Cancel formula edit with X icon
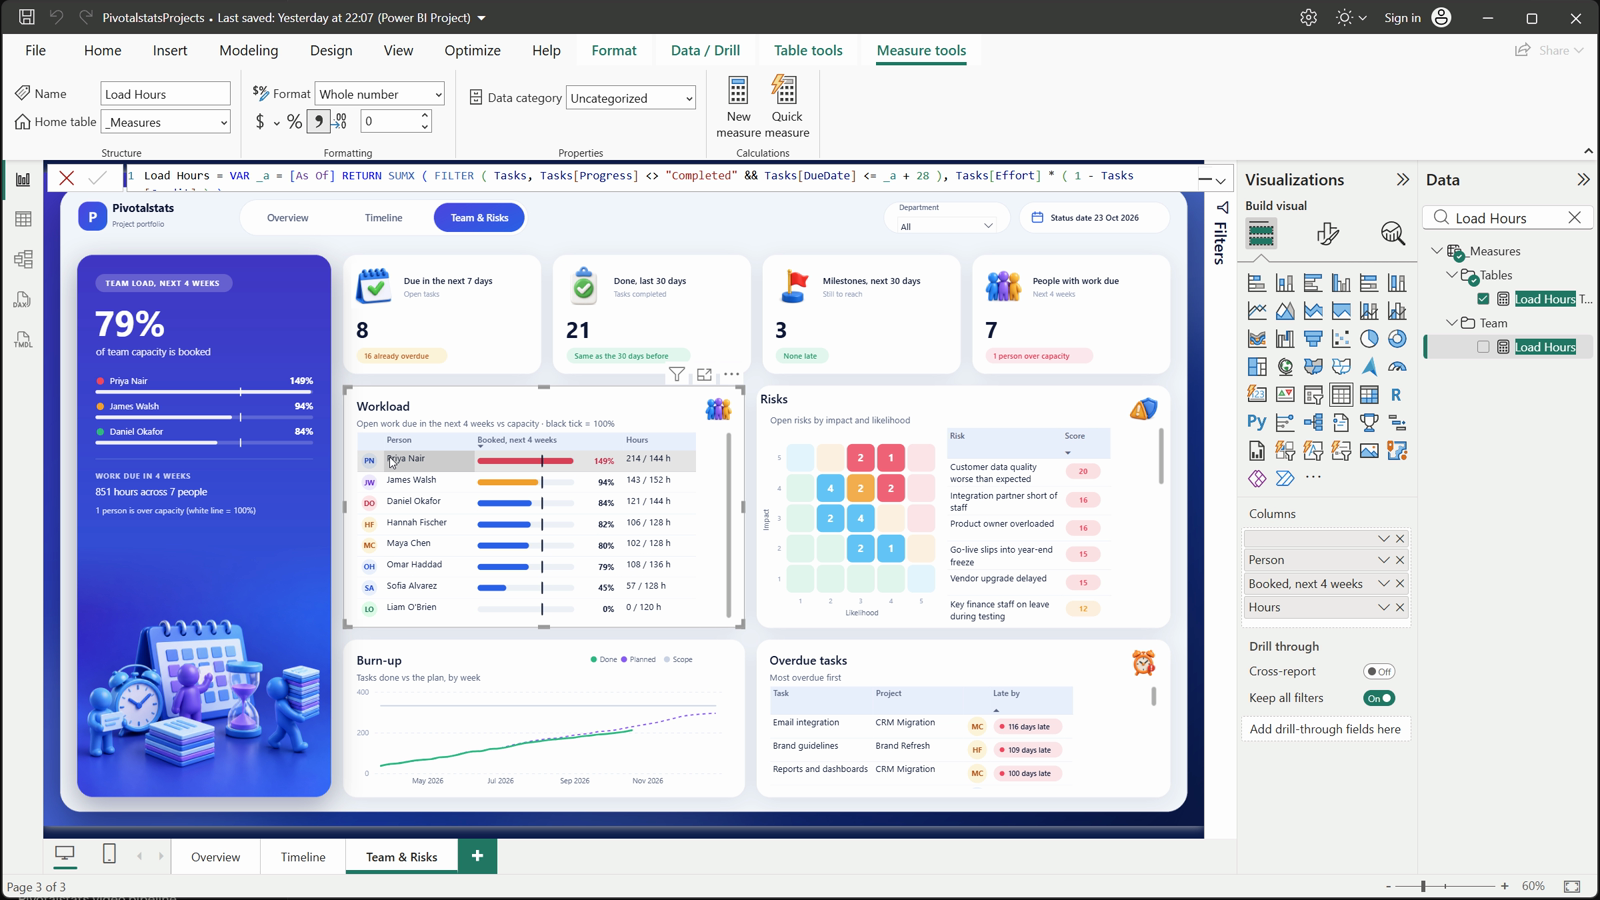 [67, 178]
